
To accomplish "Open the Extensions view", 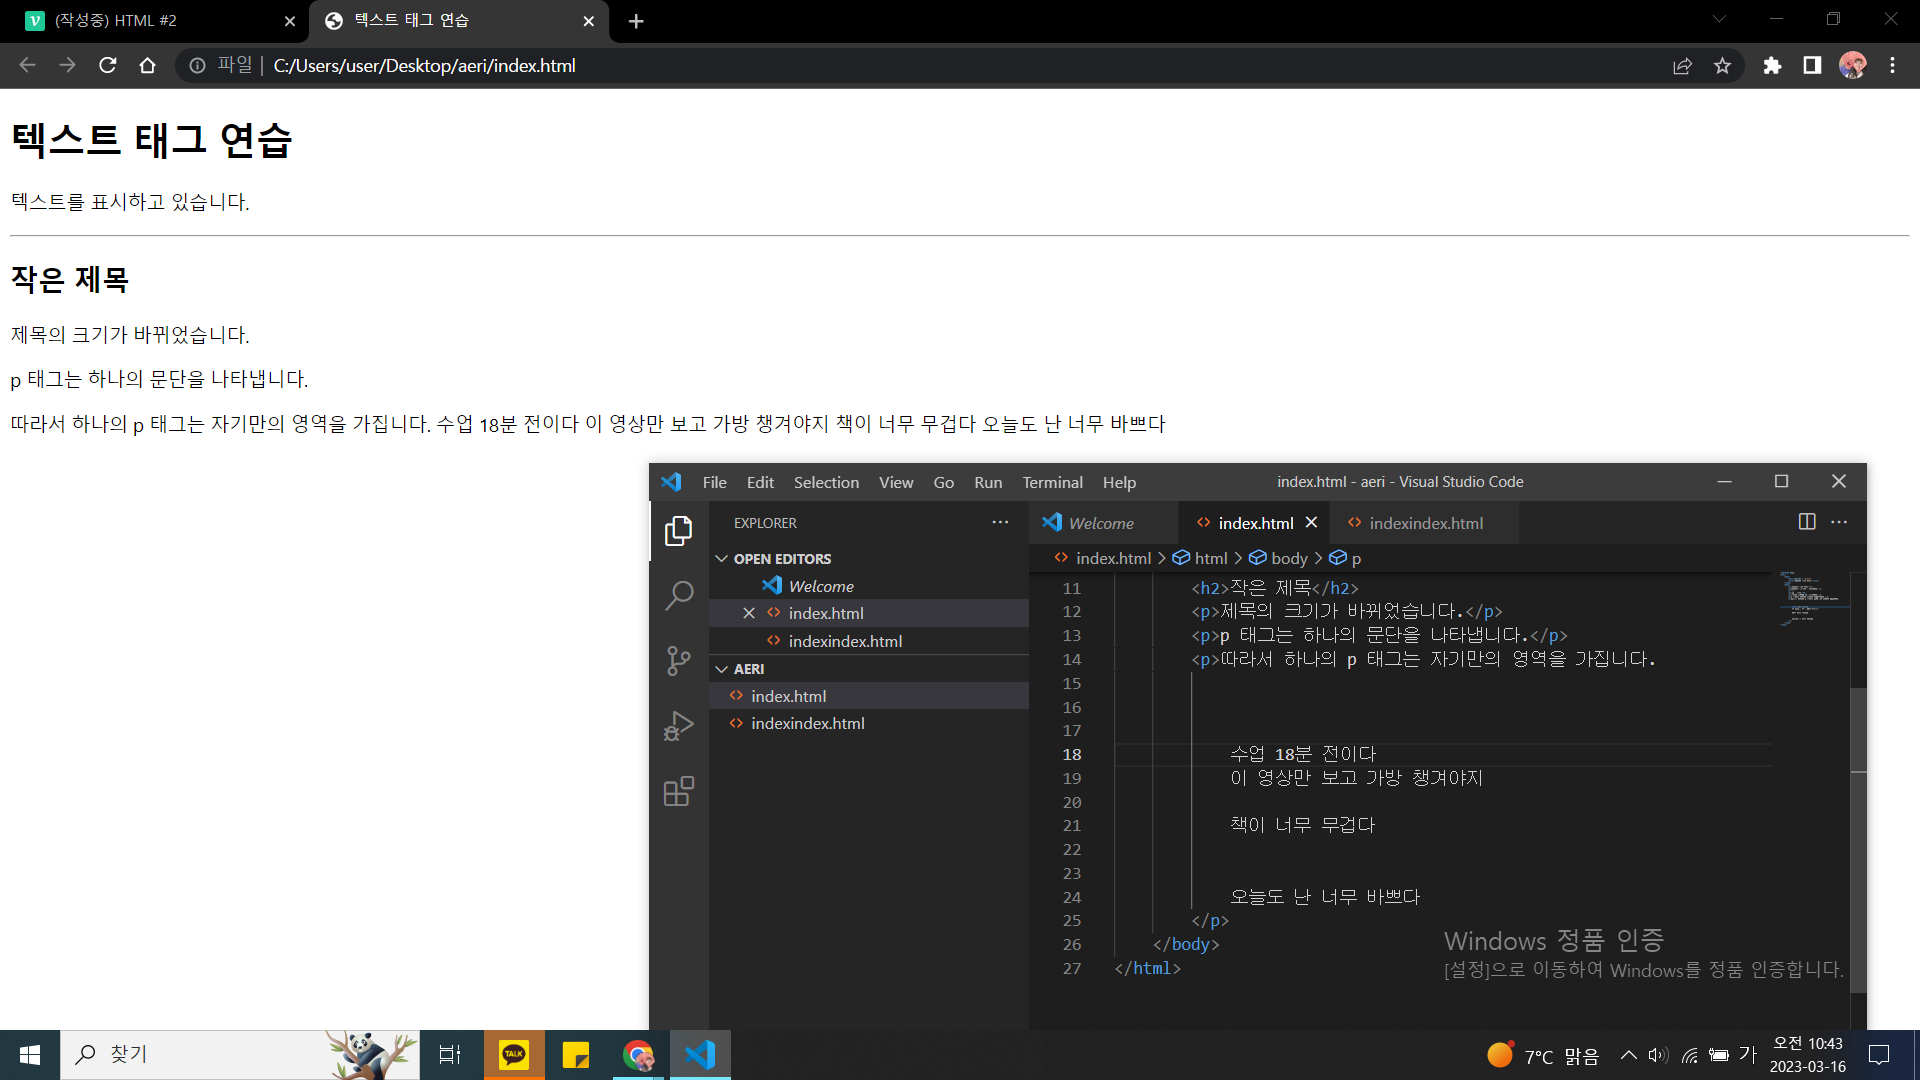I will coord(679,791).
